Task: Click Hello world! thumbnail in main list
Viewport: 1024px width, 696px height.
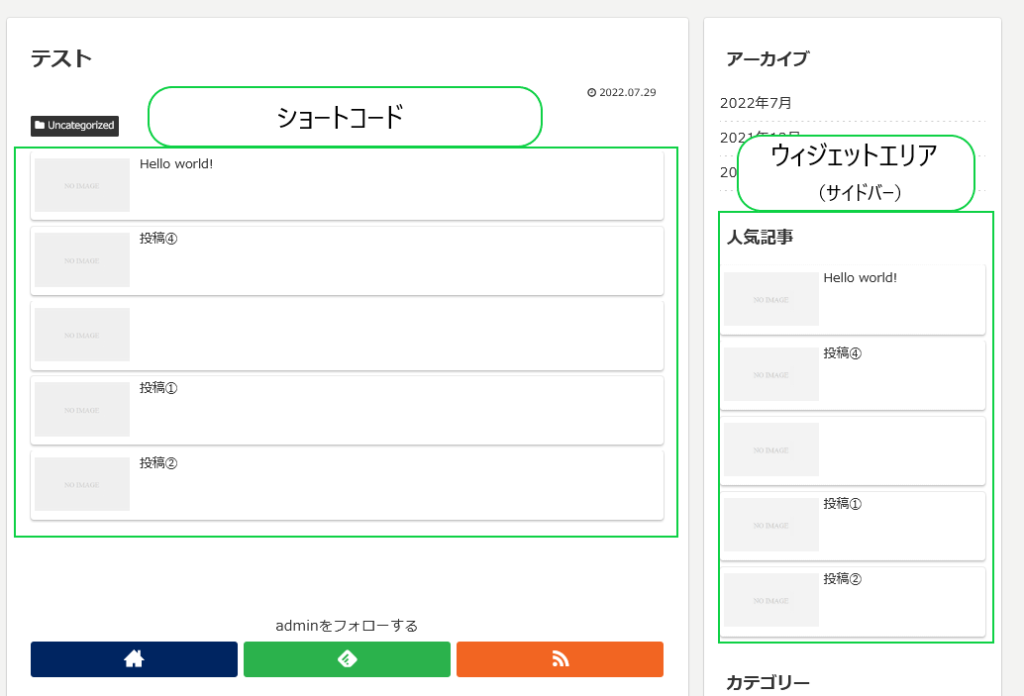Action: [x=82, y=185]
